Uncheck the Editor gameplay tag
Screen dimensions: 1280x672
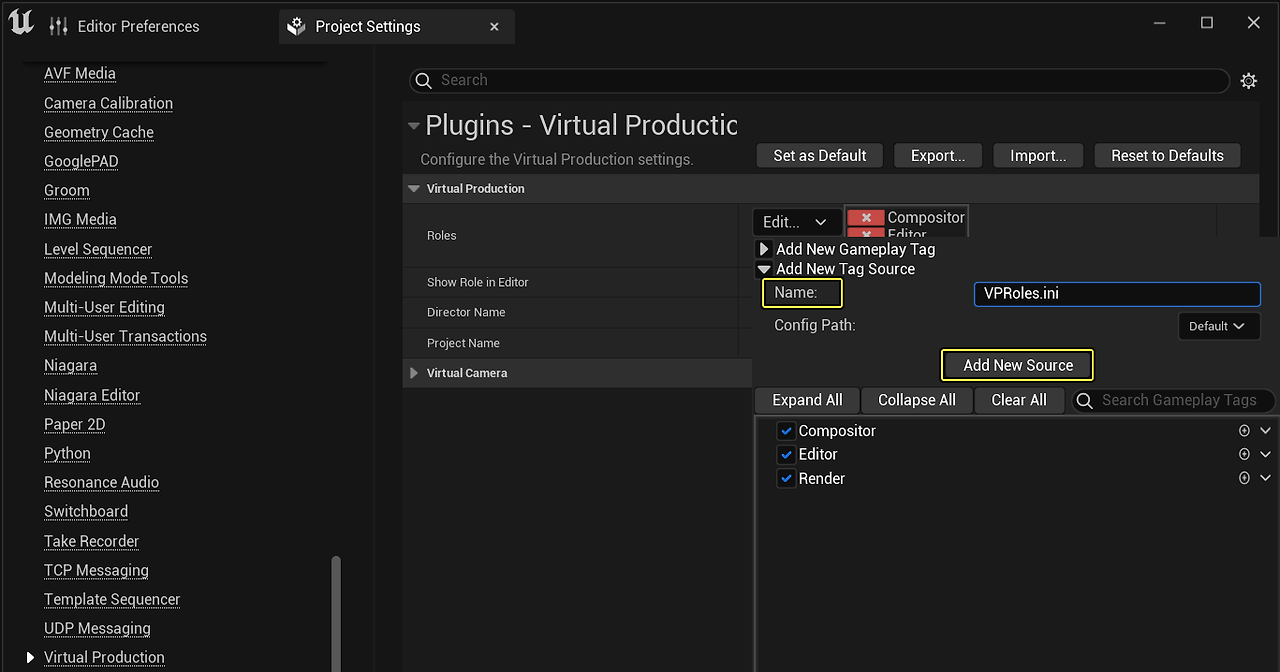[x=786, y=455]
